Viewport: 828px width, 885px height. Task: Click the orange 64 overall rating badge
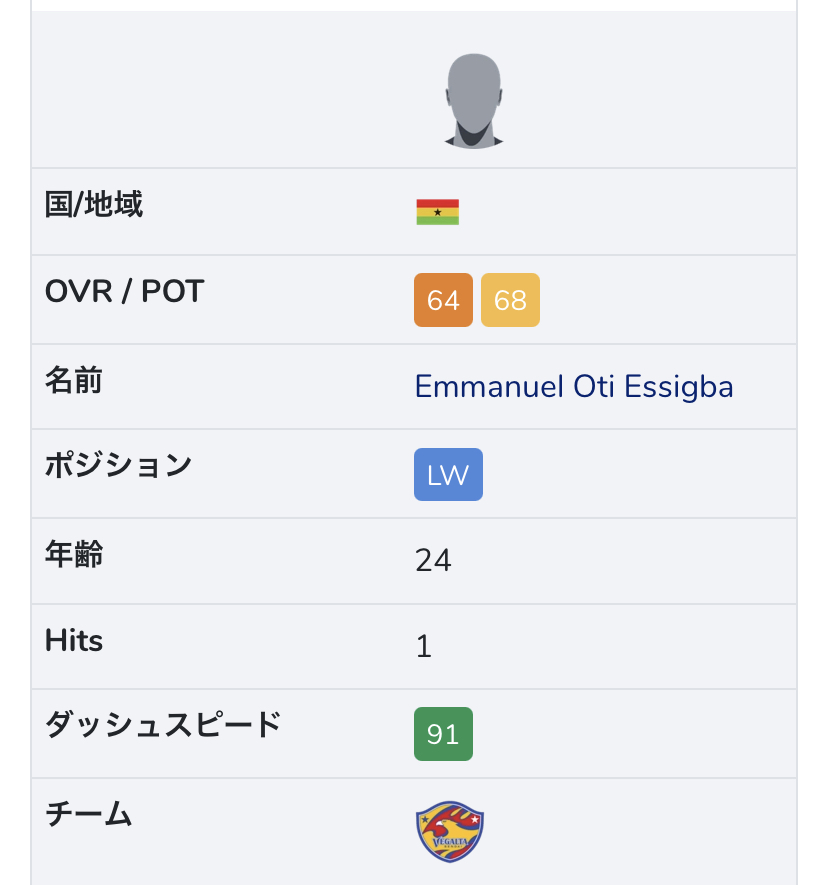click(443, 300)
